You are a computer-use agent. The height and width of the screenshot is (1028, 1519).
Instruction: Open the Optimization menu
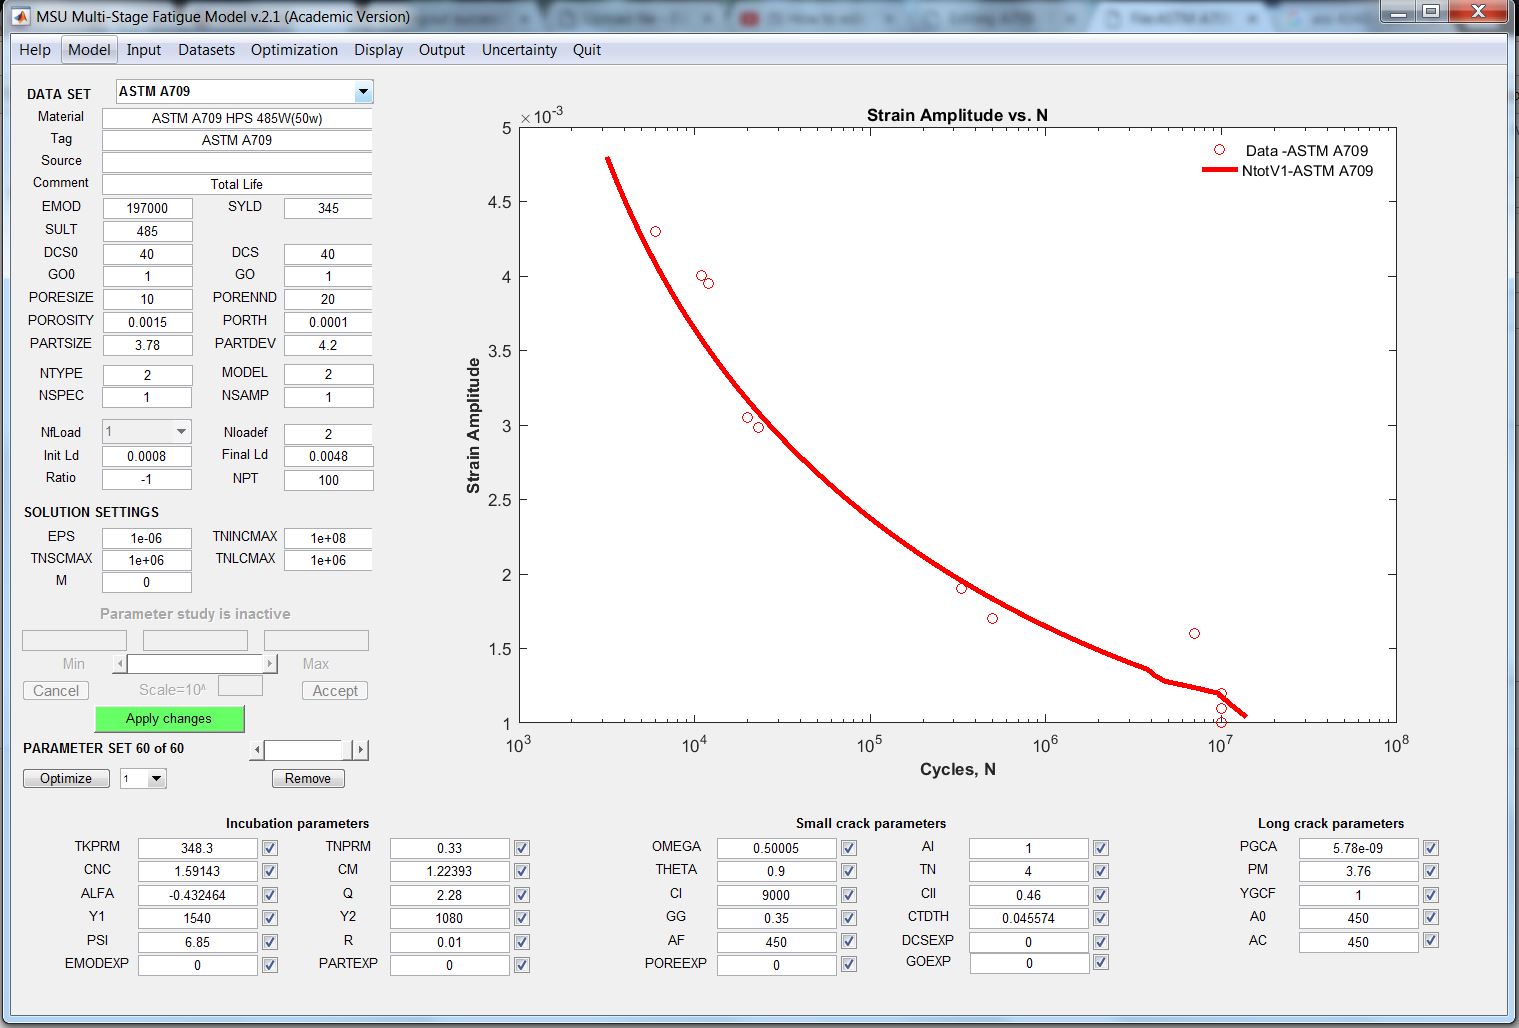(294, 50)
